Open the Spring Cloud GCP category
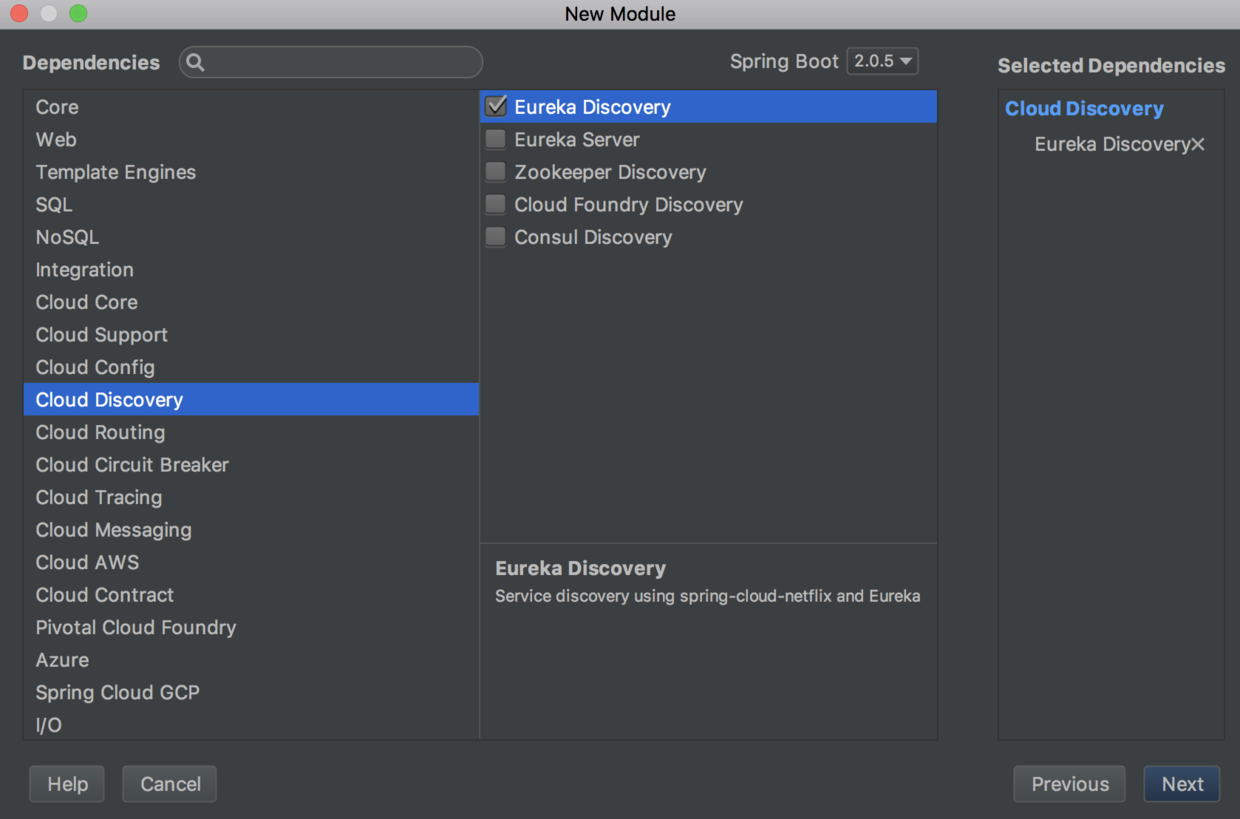Image resolution: width=1240 pixels, height=819 pixels. point(251,692)
